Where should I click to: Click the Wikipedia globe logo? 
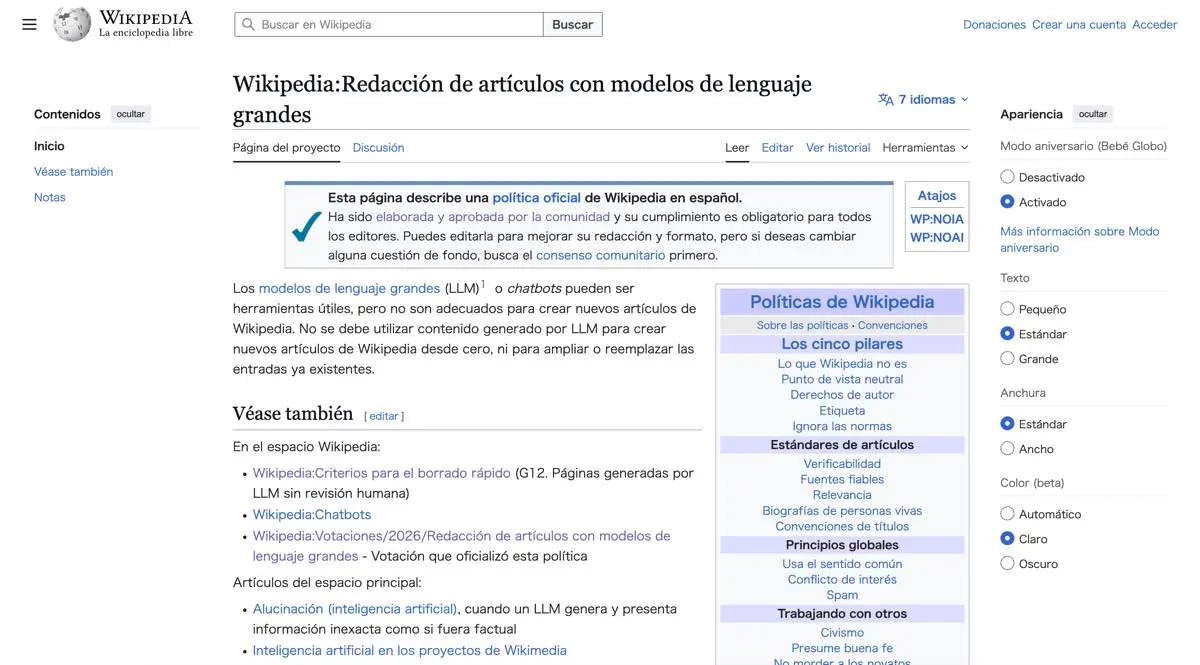pyautogui.click(x=72, y=24)
